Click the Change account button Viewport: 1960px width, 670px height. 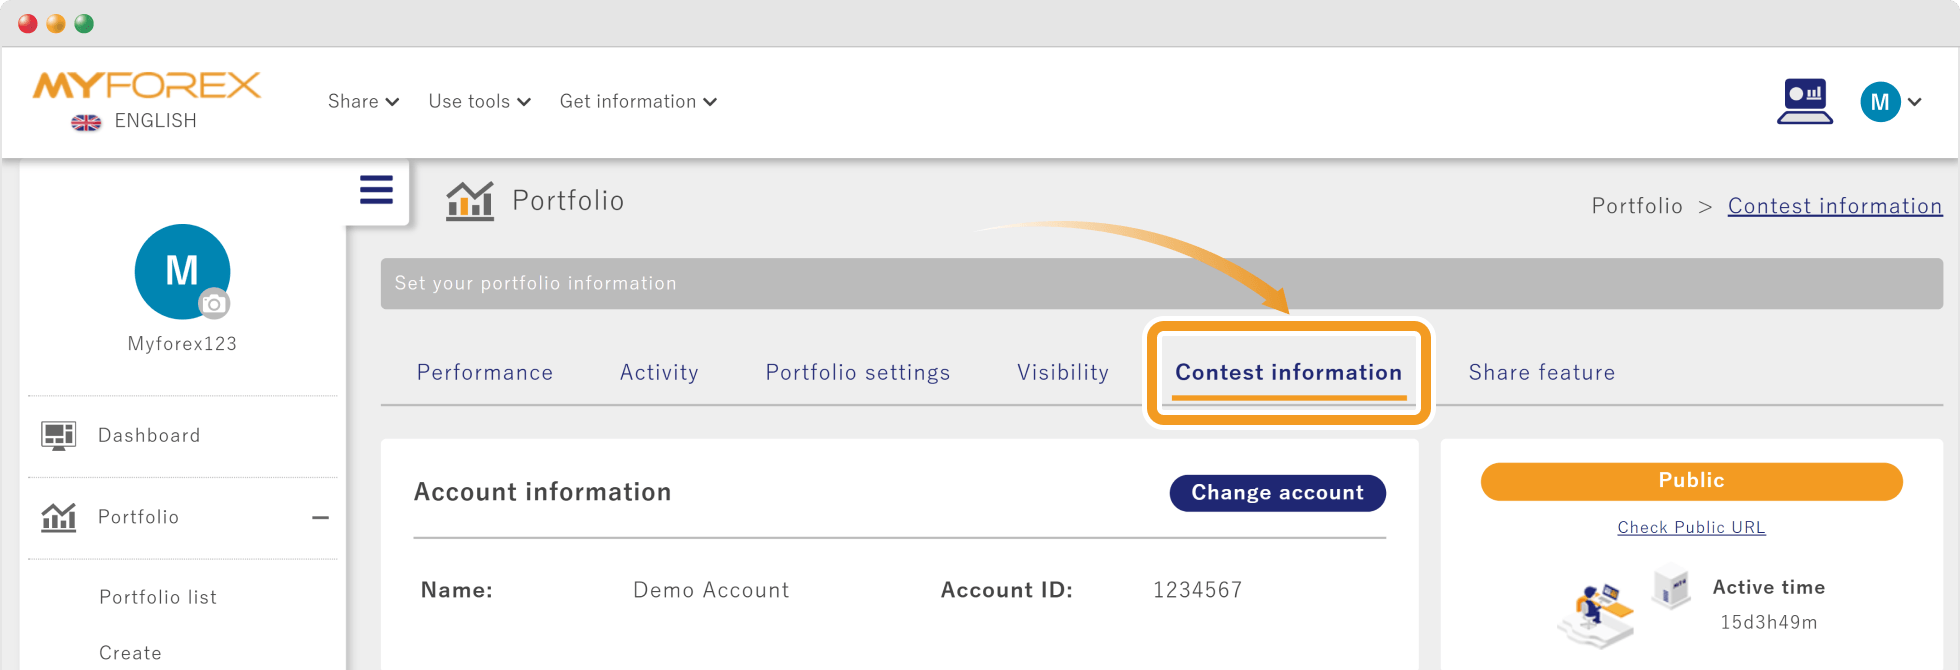[x=1278, y=493]
